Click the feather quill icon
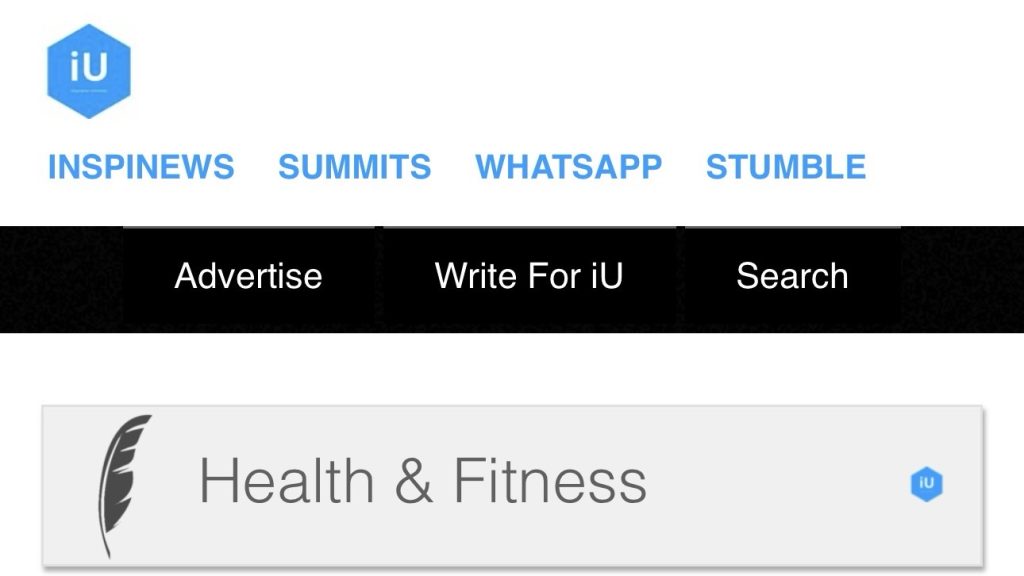Screen dimensions: 1024x576 coord(123,483)
